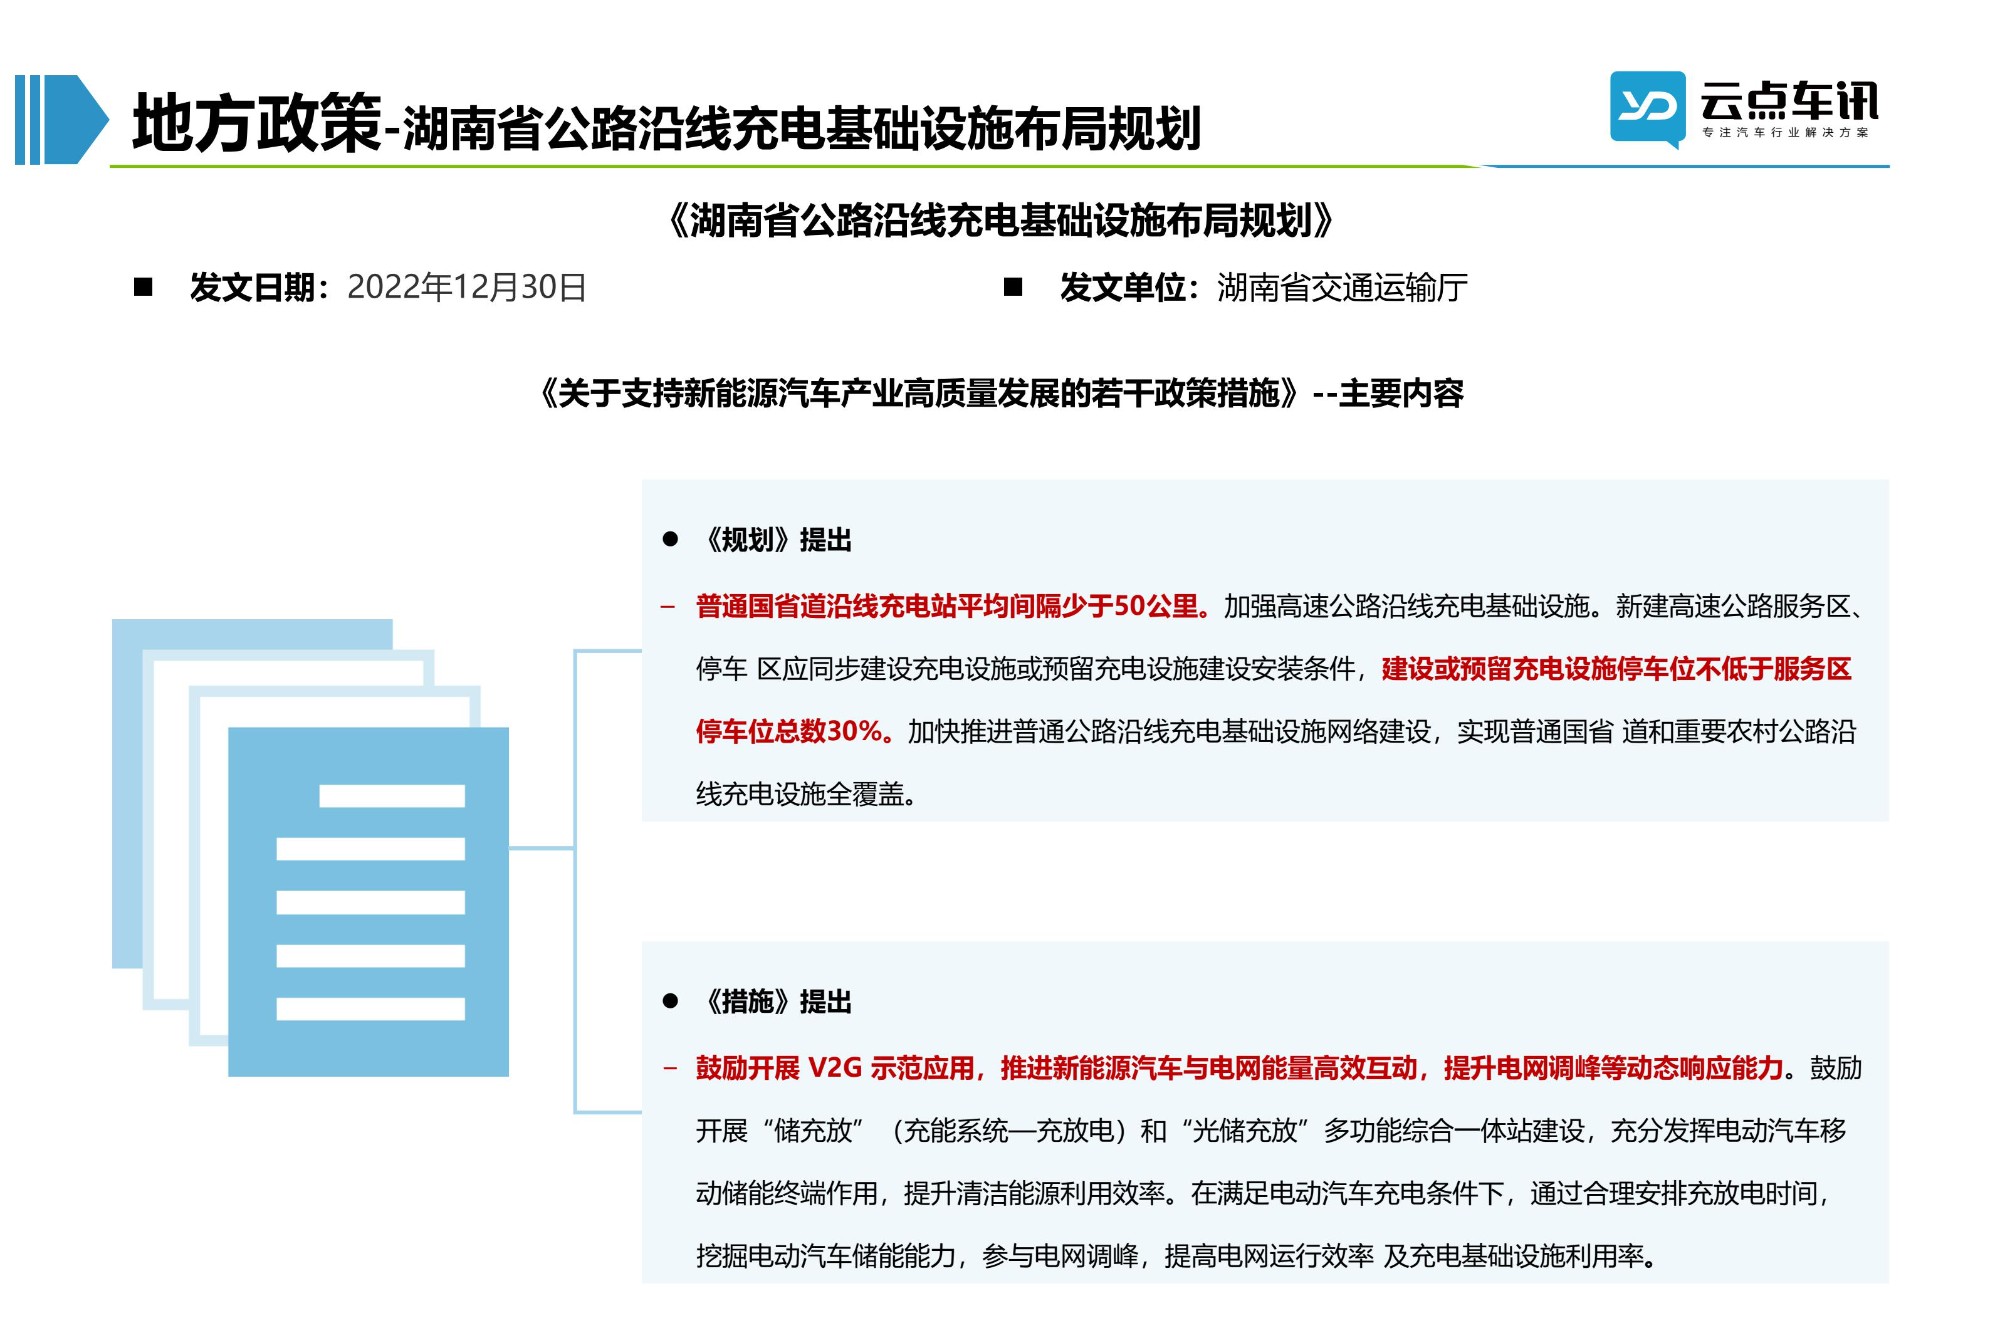This screenshot has width=2000, height=1333.
Task: Select red text 鼓励开展 V2G 示范应用
Action: (835, 1068)
